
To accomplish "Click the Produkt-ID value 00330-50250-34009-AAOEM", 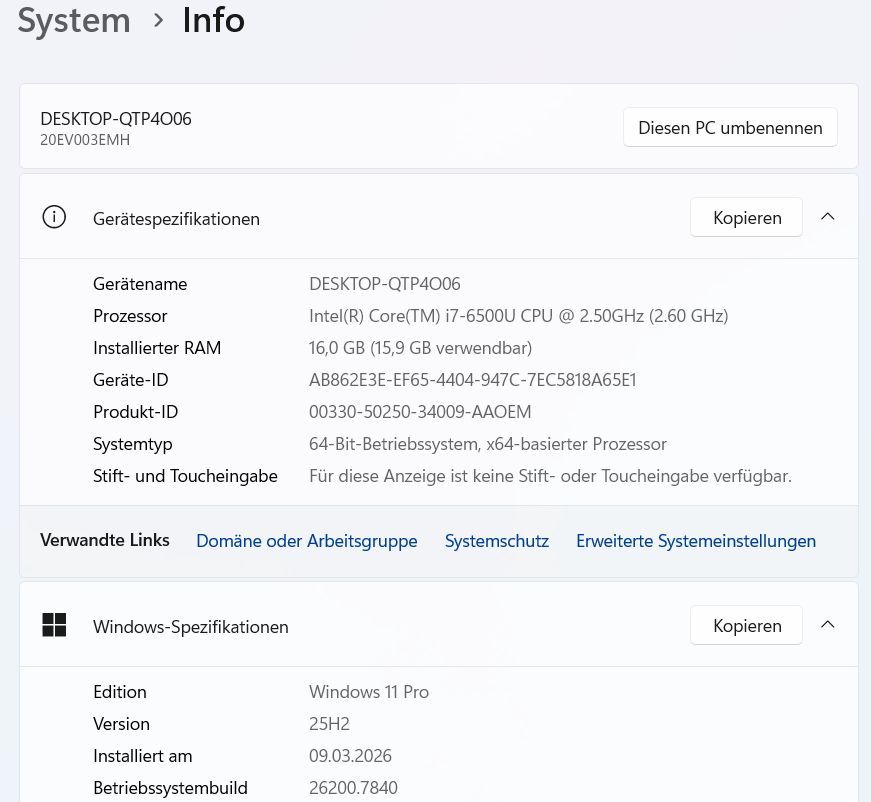I will click(420, 412).
